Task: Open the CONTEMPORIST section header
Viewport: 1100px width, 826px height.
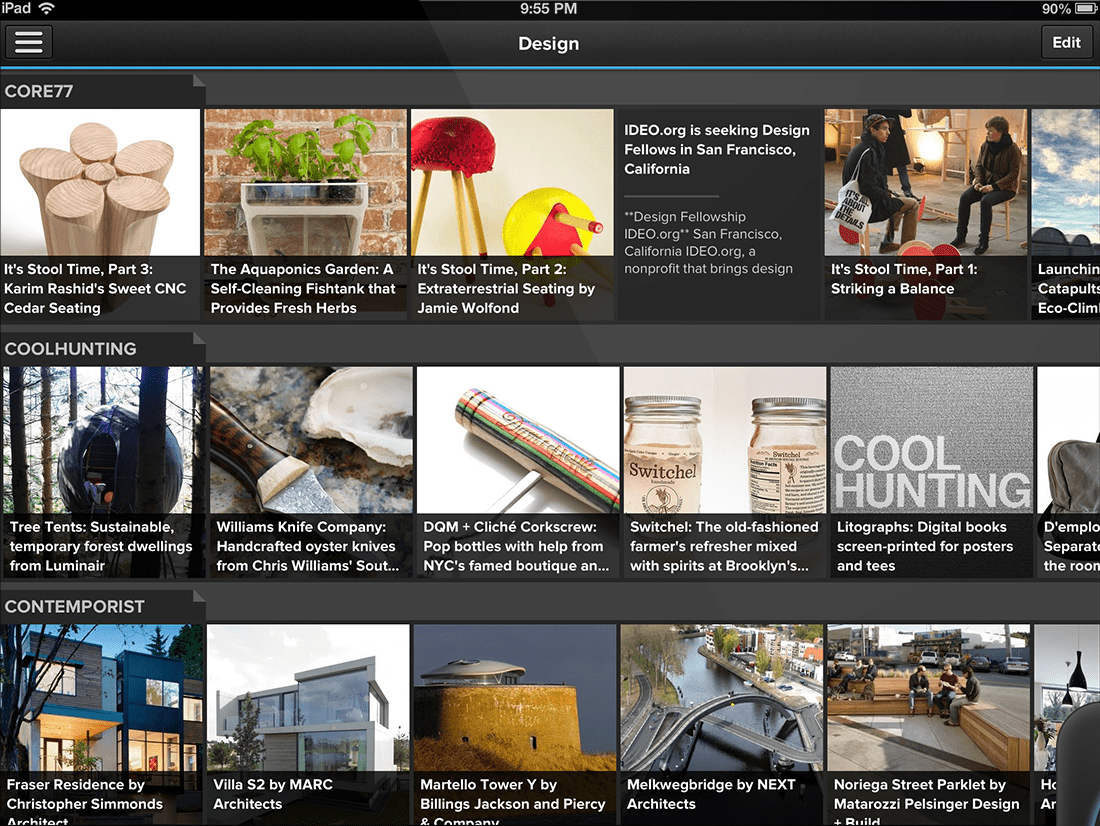Action: coord(75,606)
